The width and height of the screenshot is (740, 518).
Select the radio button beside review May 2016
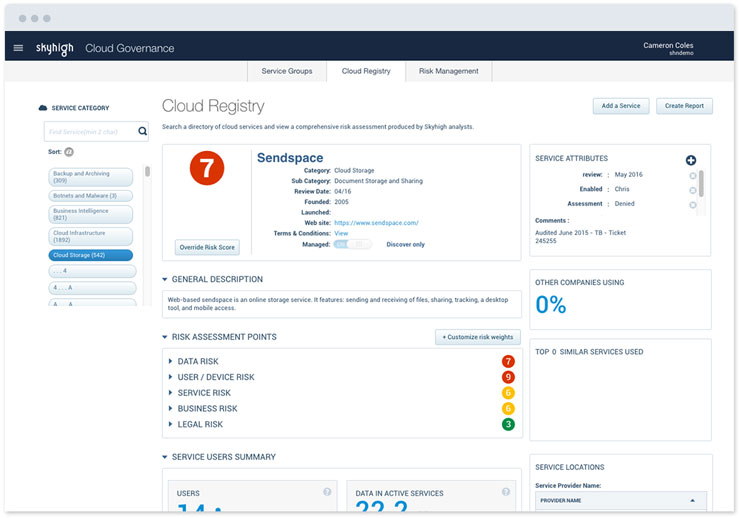coord(693,175)
